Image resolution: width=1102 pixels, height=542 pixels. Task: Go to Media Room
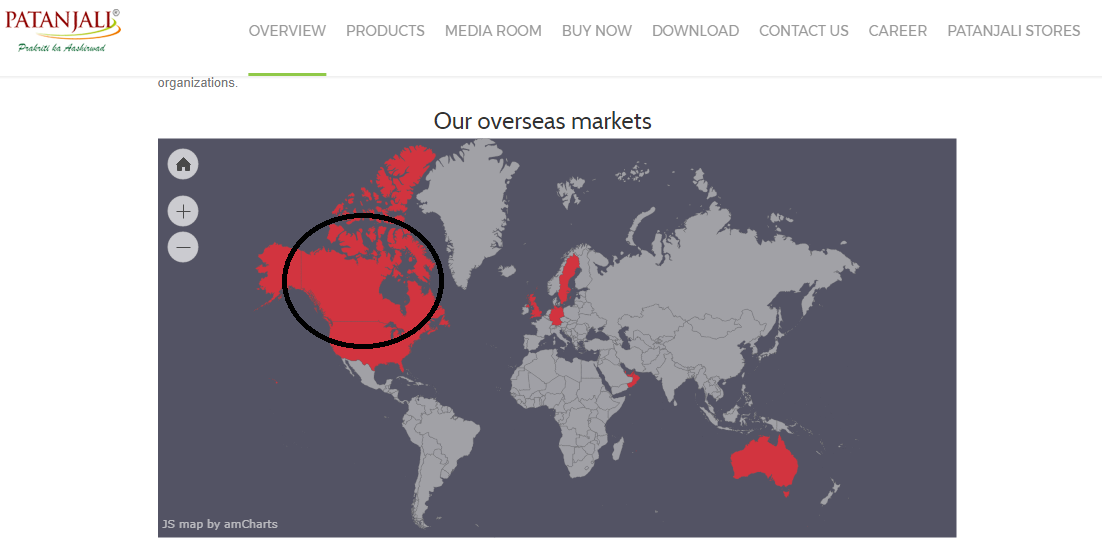click(493, 31)
